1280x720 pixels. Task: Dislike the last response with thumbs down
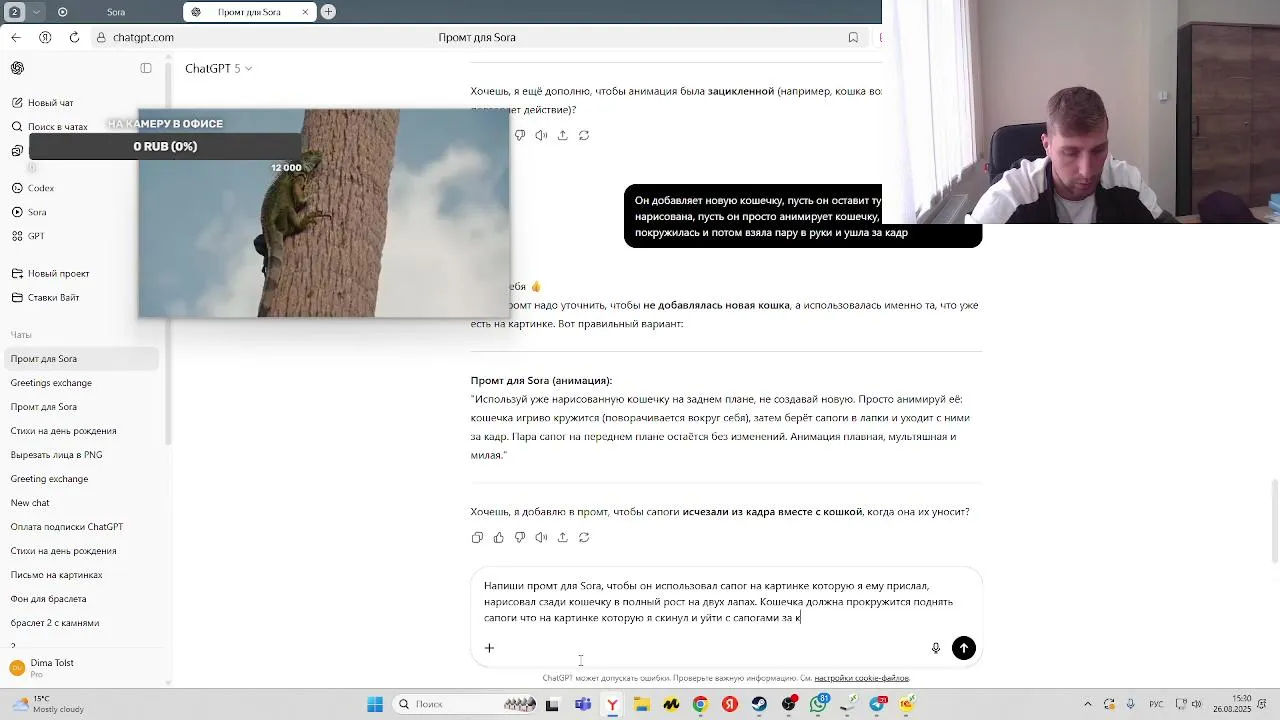(x=520, y=537)
